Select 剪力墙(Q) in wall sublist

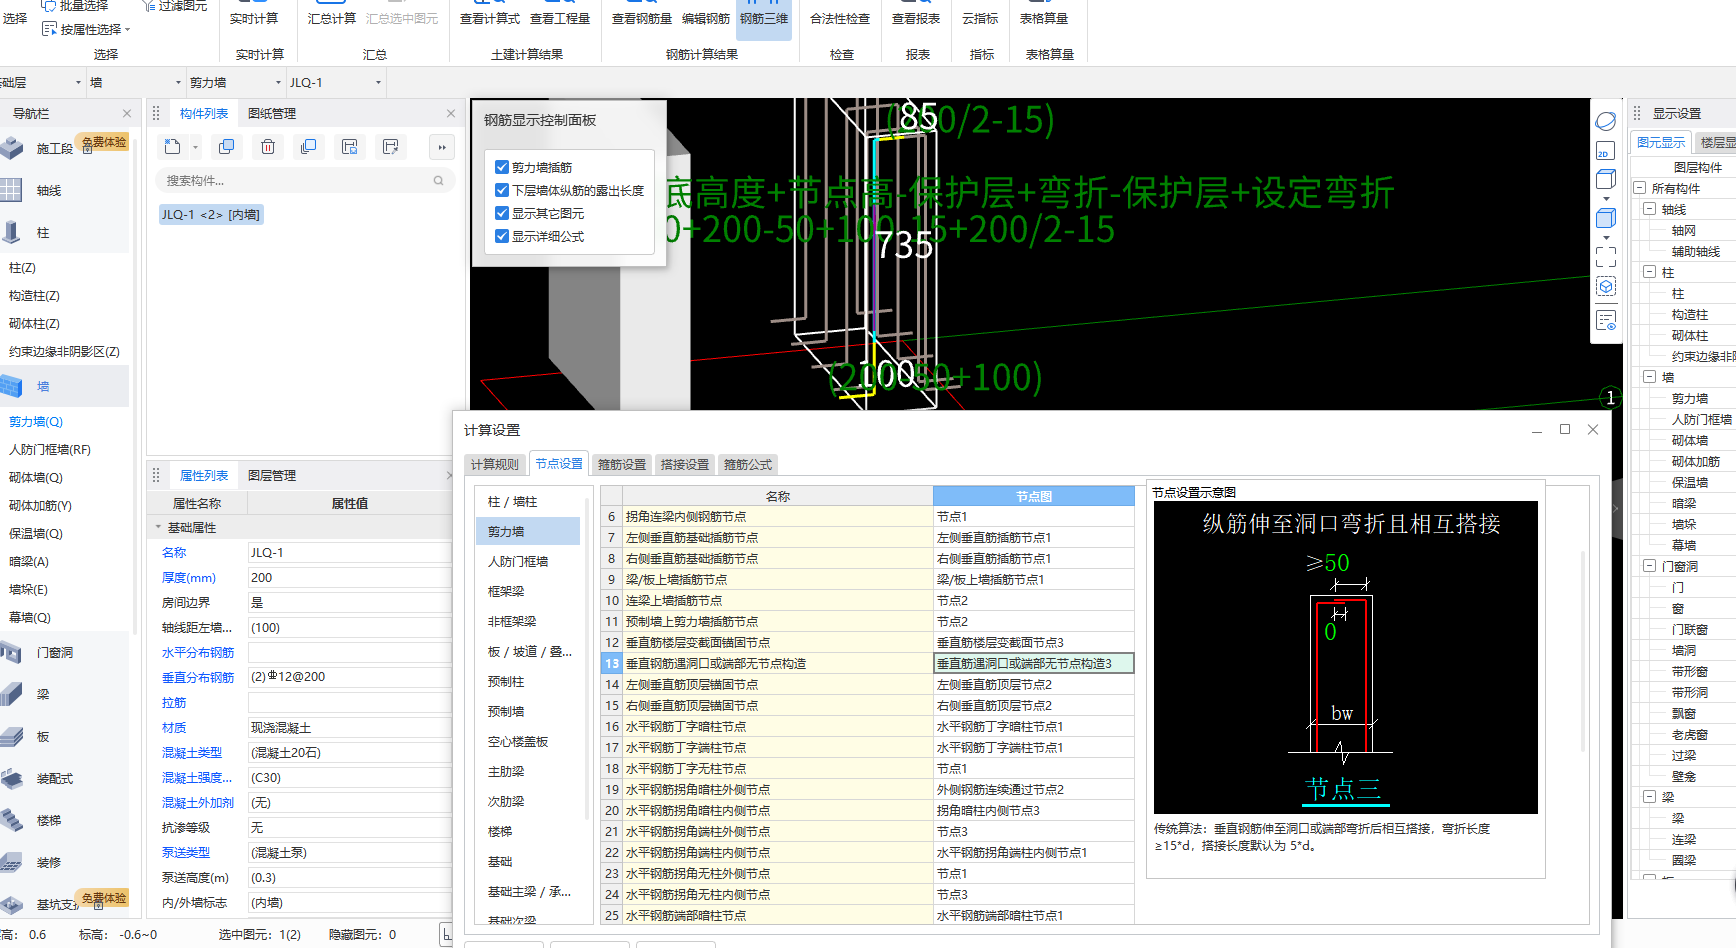coord(36,422)
